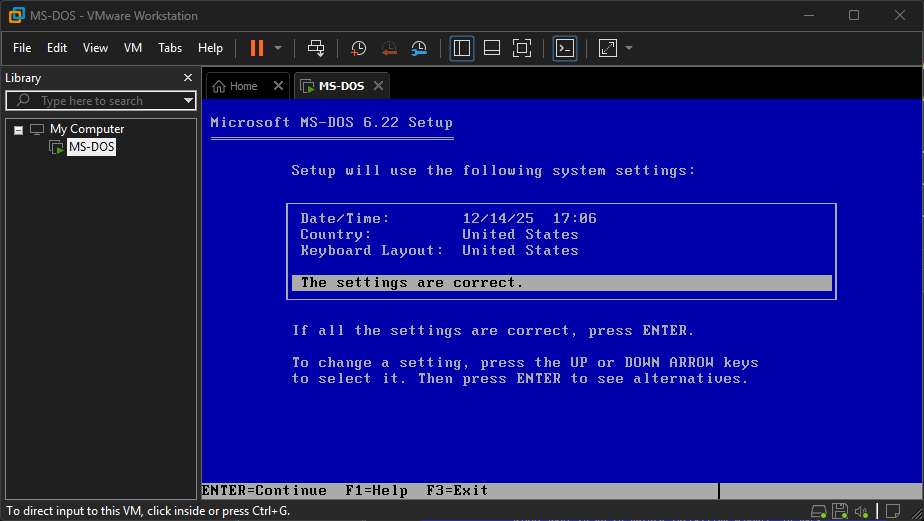Switch to the Home tab

[x=236, y=86]
